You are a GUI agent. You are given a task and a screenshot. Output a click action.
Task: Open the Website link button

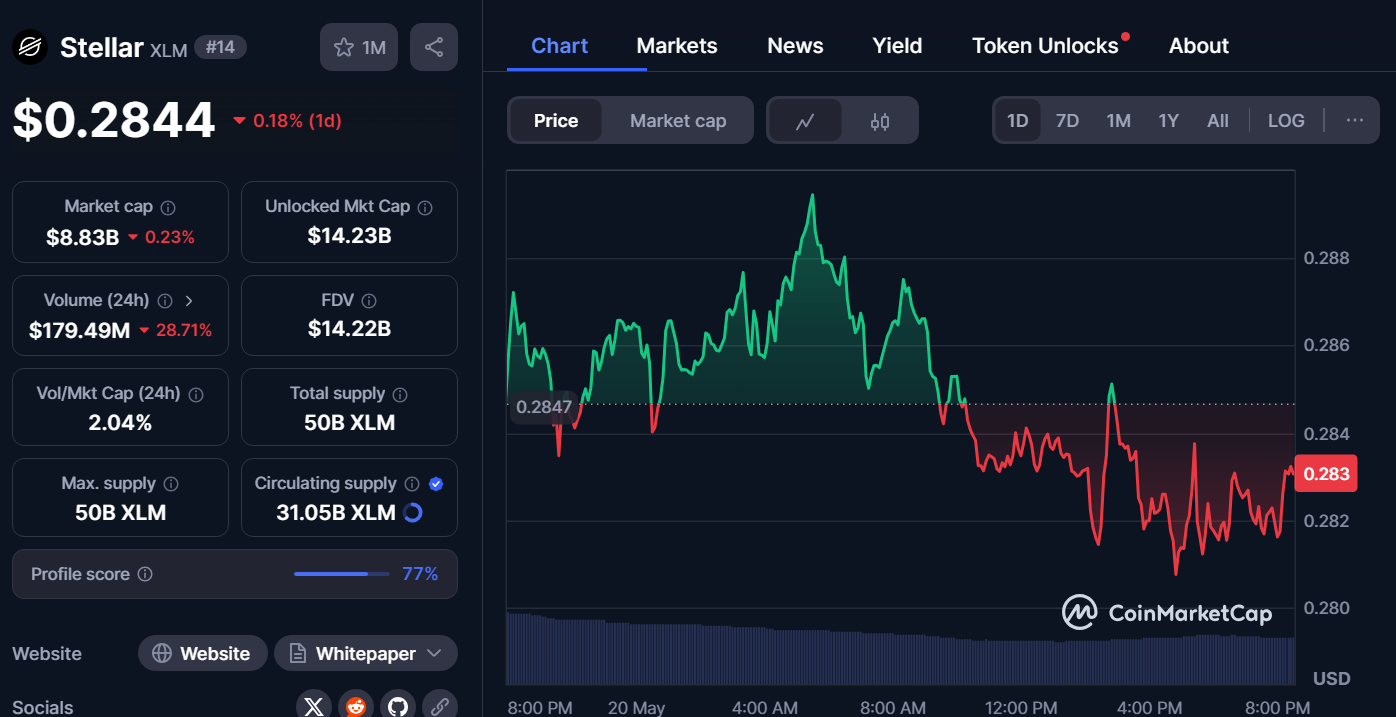tap(202, 654)
